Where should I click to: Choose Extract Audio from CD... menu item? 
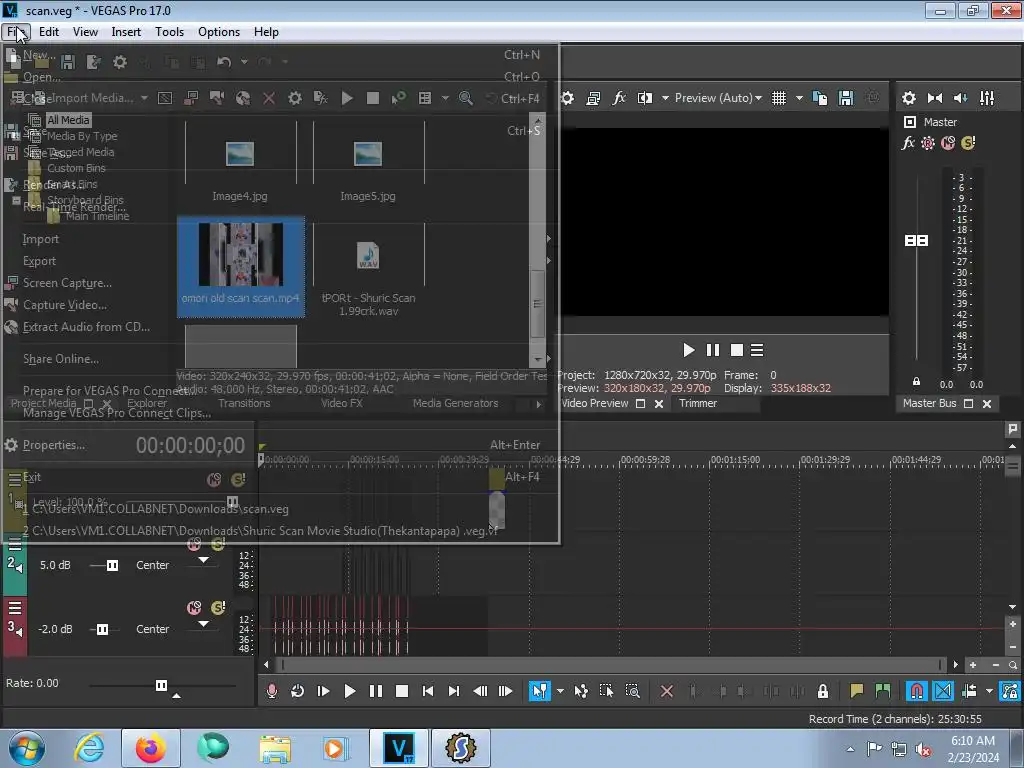pos(281,327)
